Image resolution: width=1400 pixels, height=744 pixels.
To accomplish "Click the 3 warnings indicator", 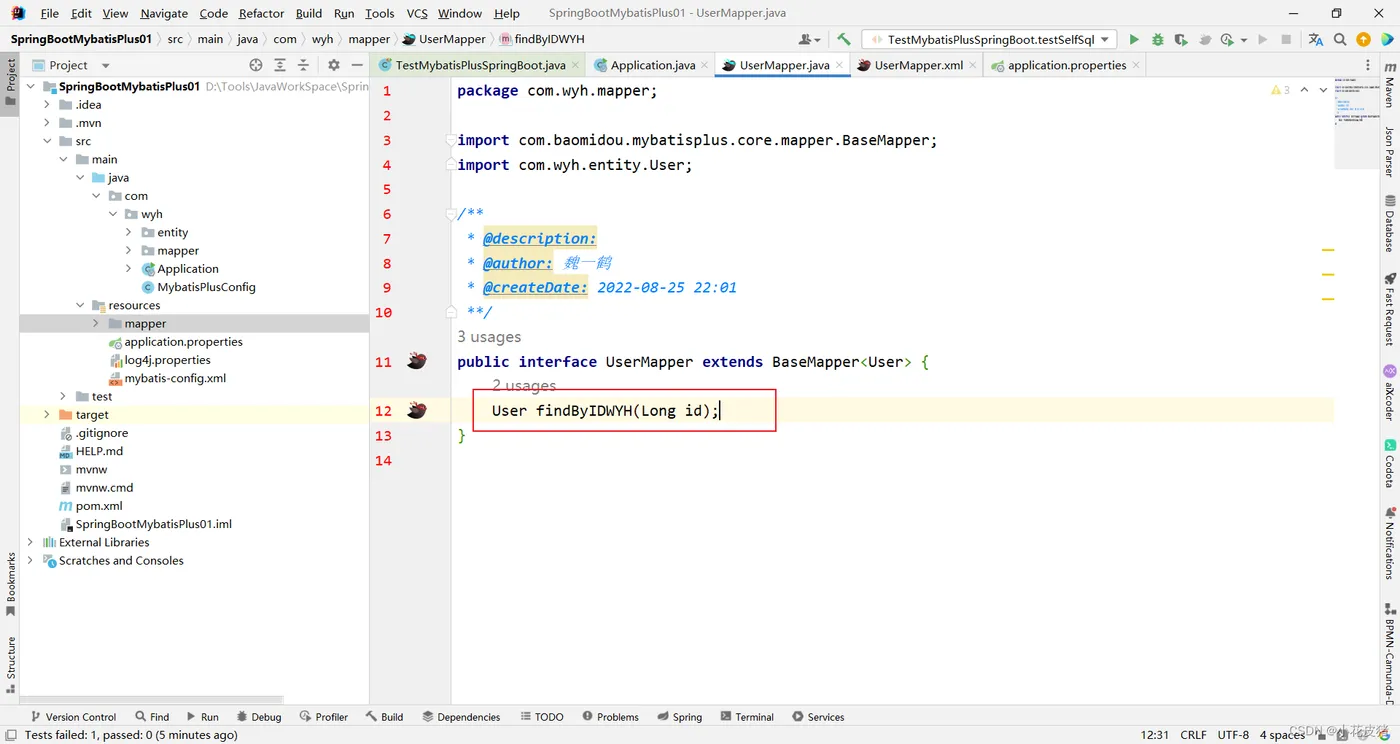I will (x=1280, y=90).
